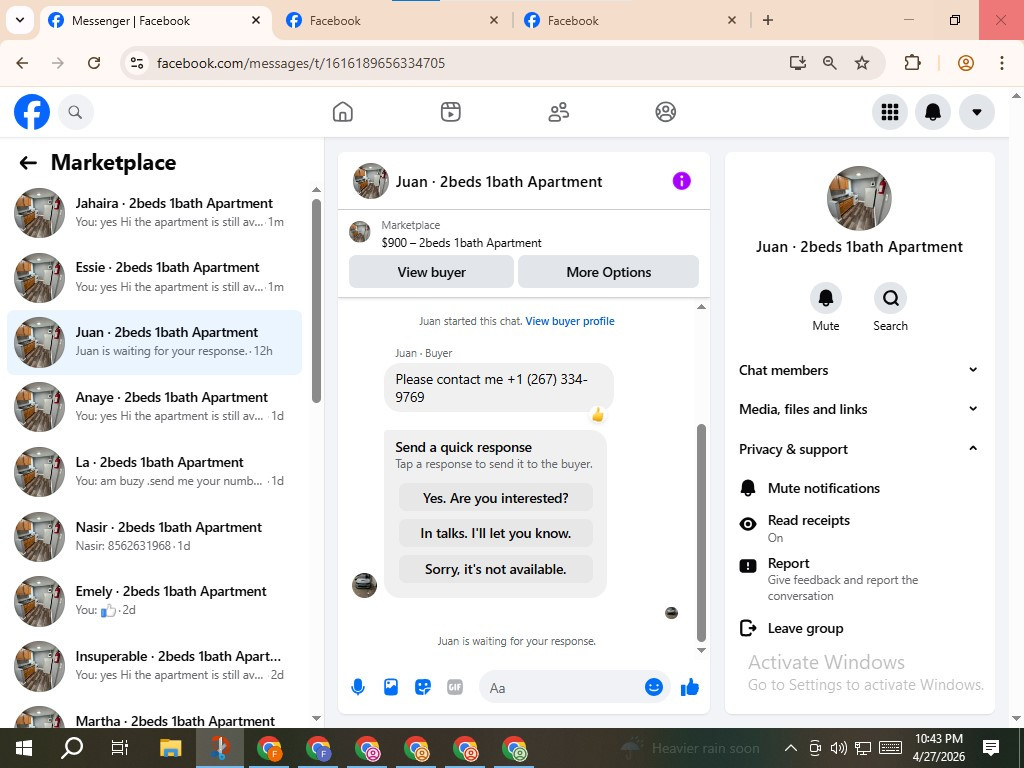Open Emely's apartment conversation

click(x=155, y=601)
